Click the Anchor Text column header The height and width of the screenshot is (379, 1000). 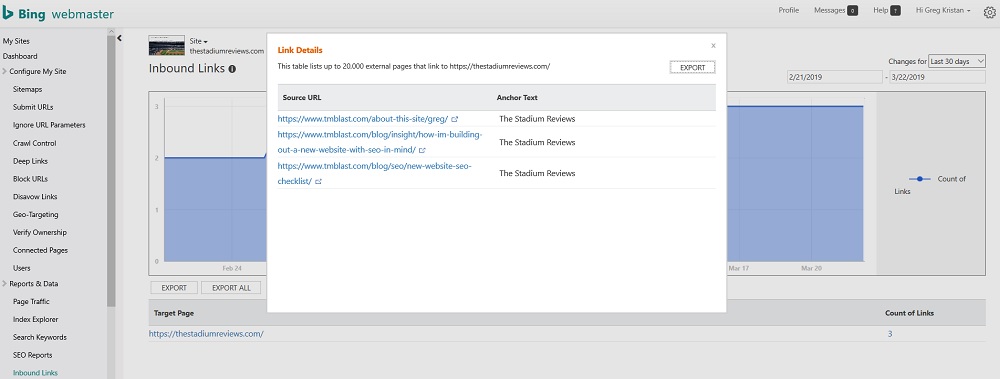[517, 98]
